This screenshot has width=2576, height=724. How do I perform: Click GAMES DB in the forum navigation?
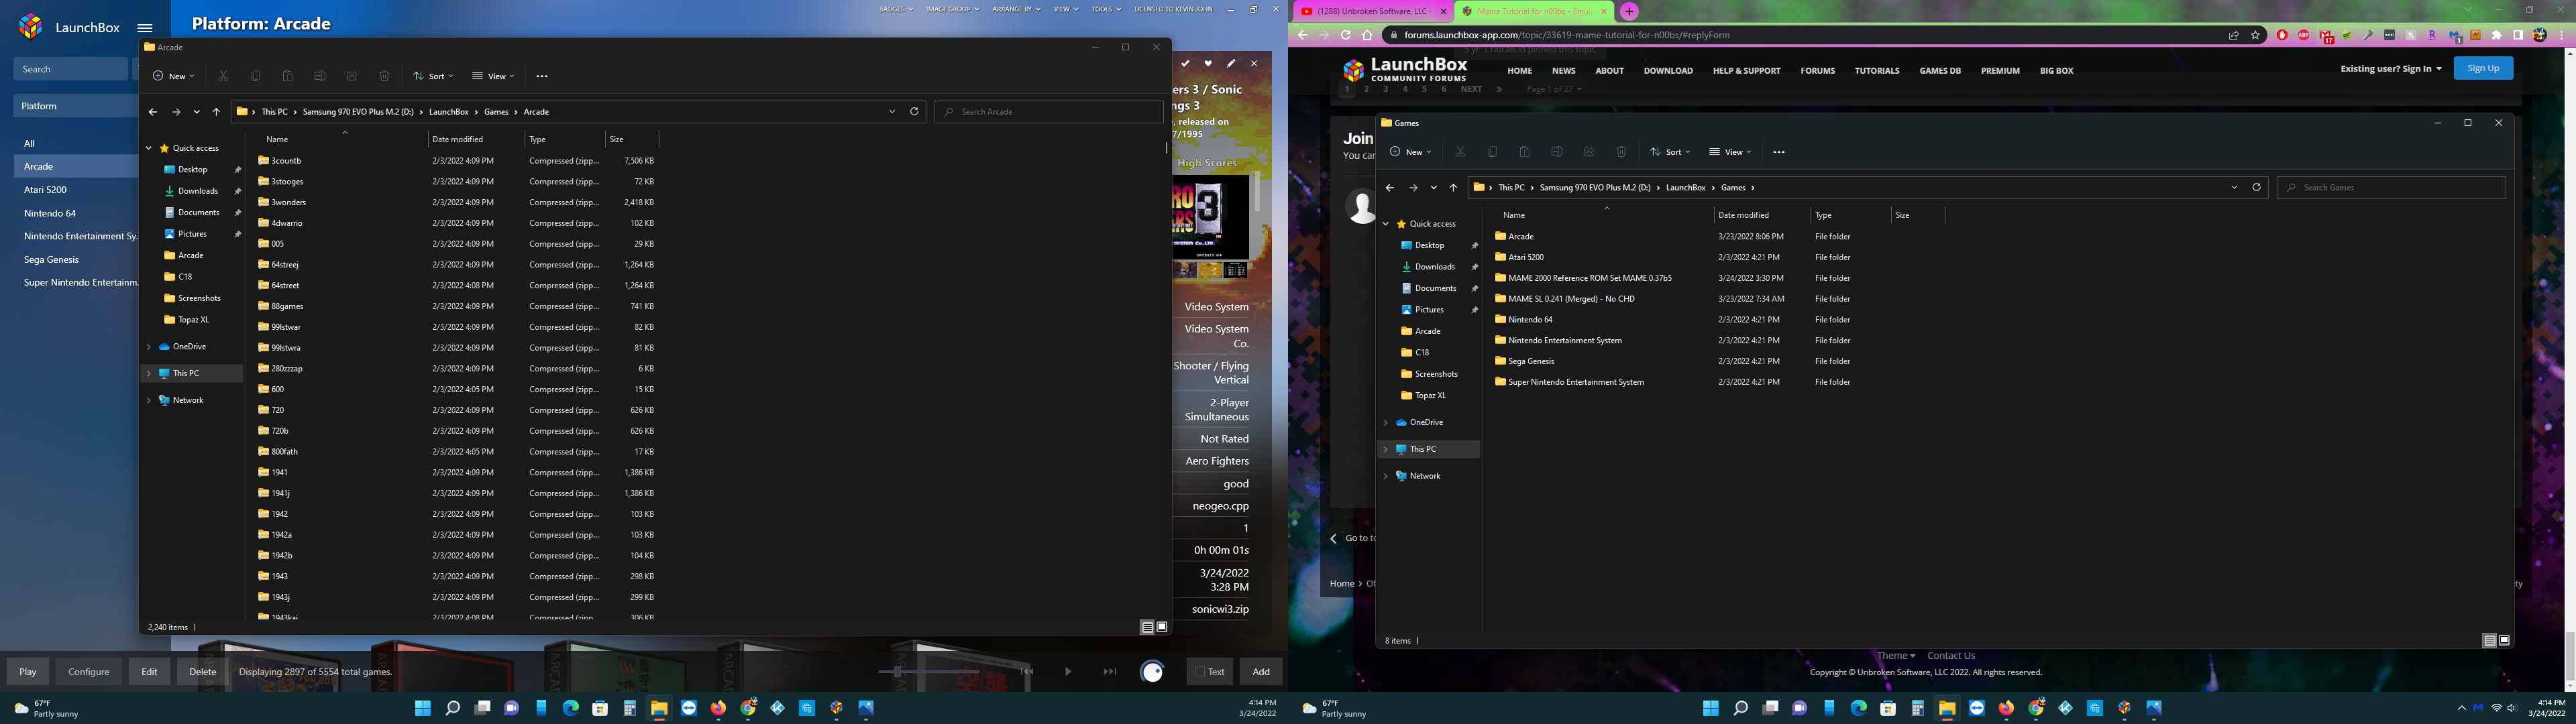click(x=1940, y=71)
